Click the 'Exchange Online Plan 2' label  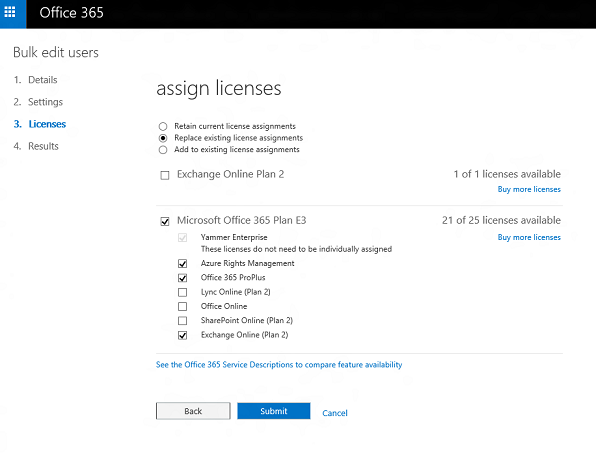tap(230, 174)
